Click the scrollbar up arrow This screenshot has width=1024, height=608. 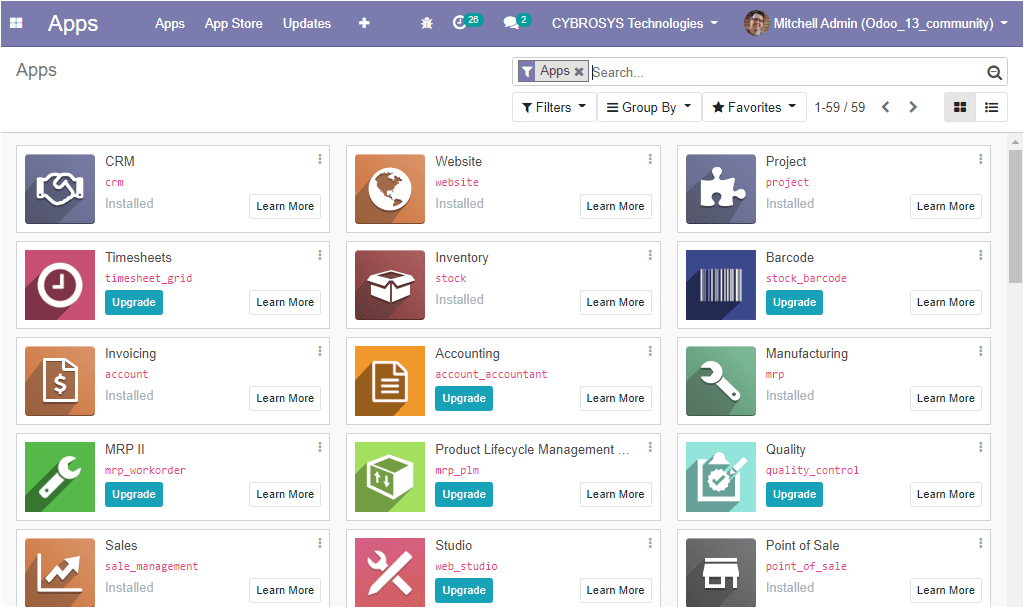(1015, 142)
